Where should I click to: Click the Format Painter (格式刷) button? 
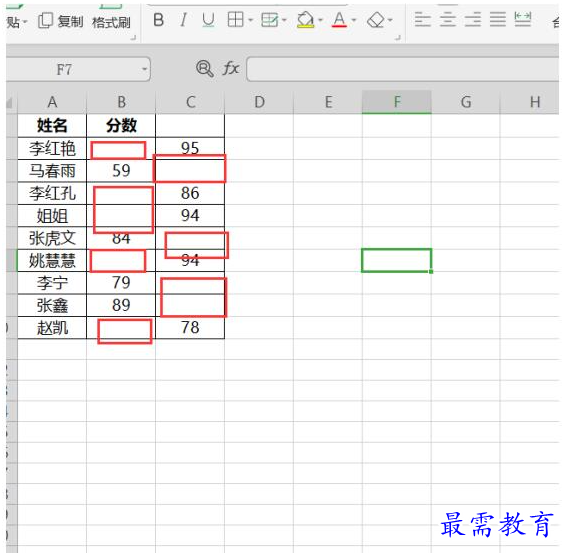click(111, 22)
